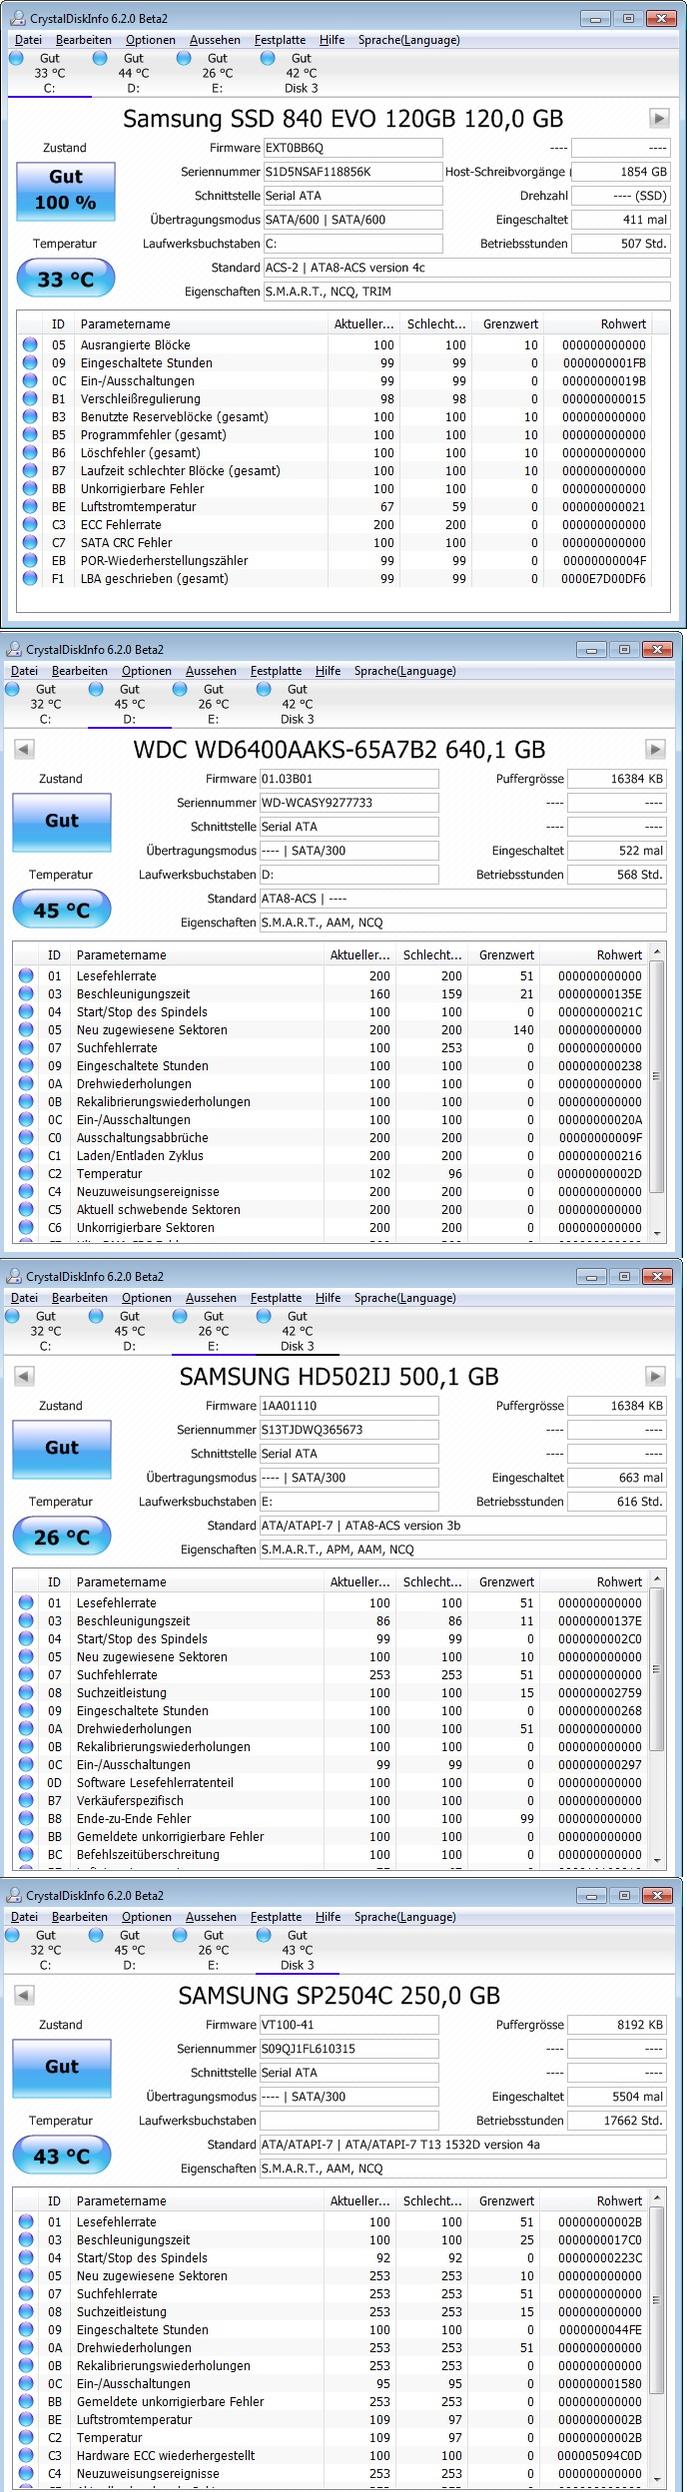Screen dimensions: 687x2492
Task: Click raw value 000005094C0D in SP2504C table
Action: point(599,2456)
